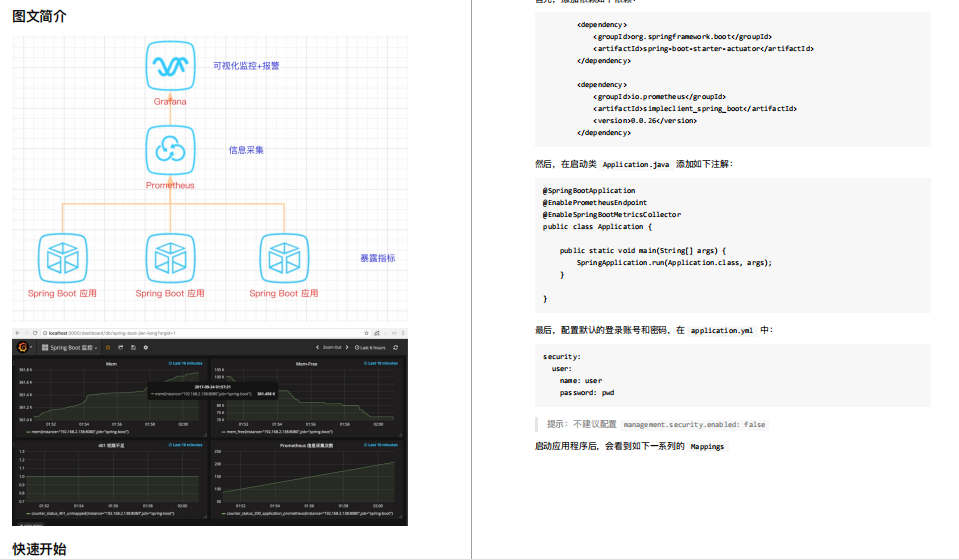Screen dimensions: 959x560
Task: Click the 可视化监控+报警 label
Action: tap(246, 66)
